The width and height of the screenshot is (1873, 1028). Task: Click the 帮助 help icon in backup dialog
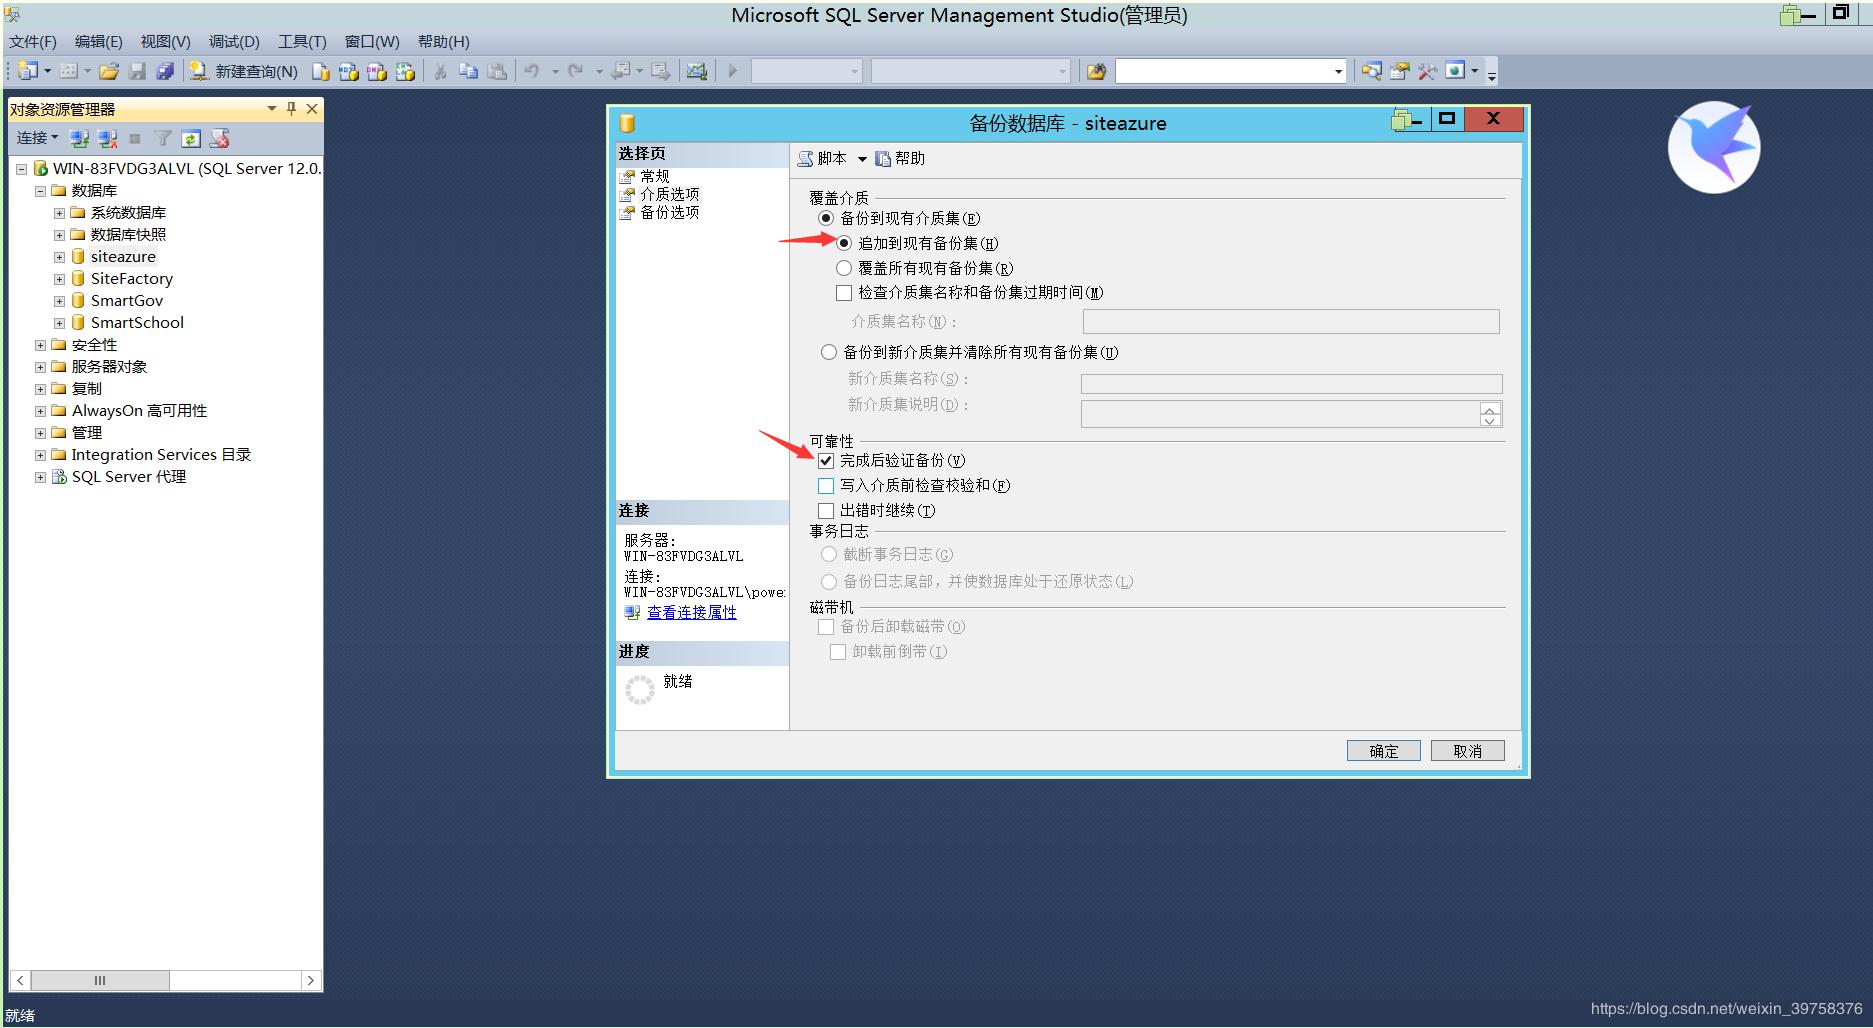pos(900,158)
